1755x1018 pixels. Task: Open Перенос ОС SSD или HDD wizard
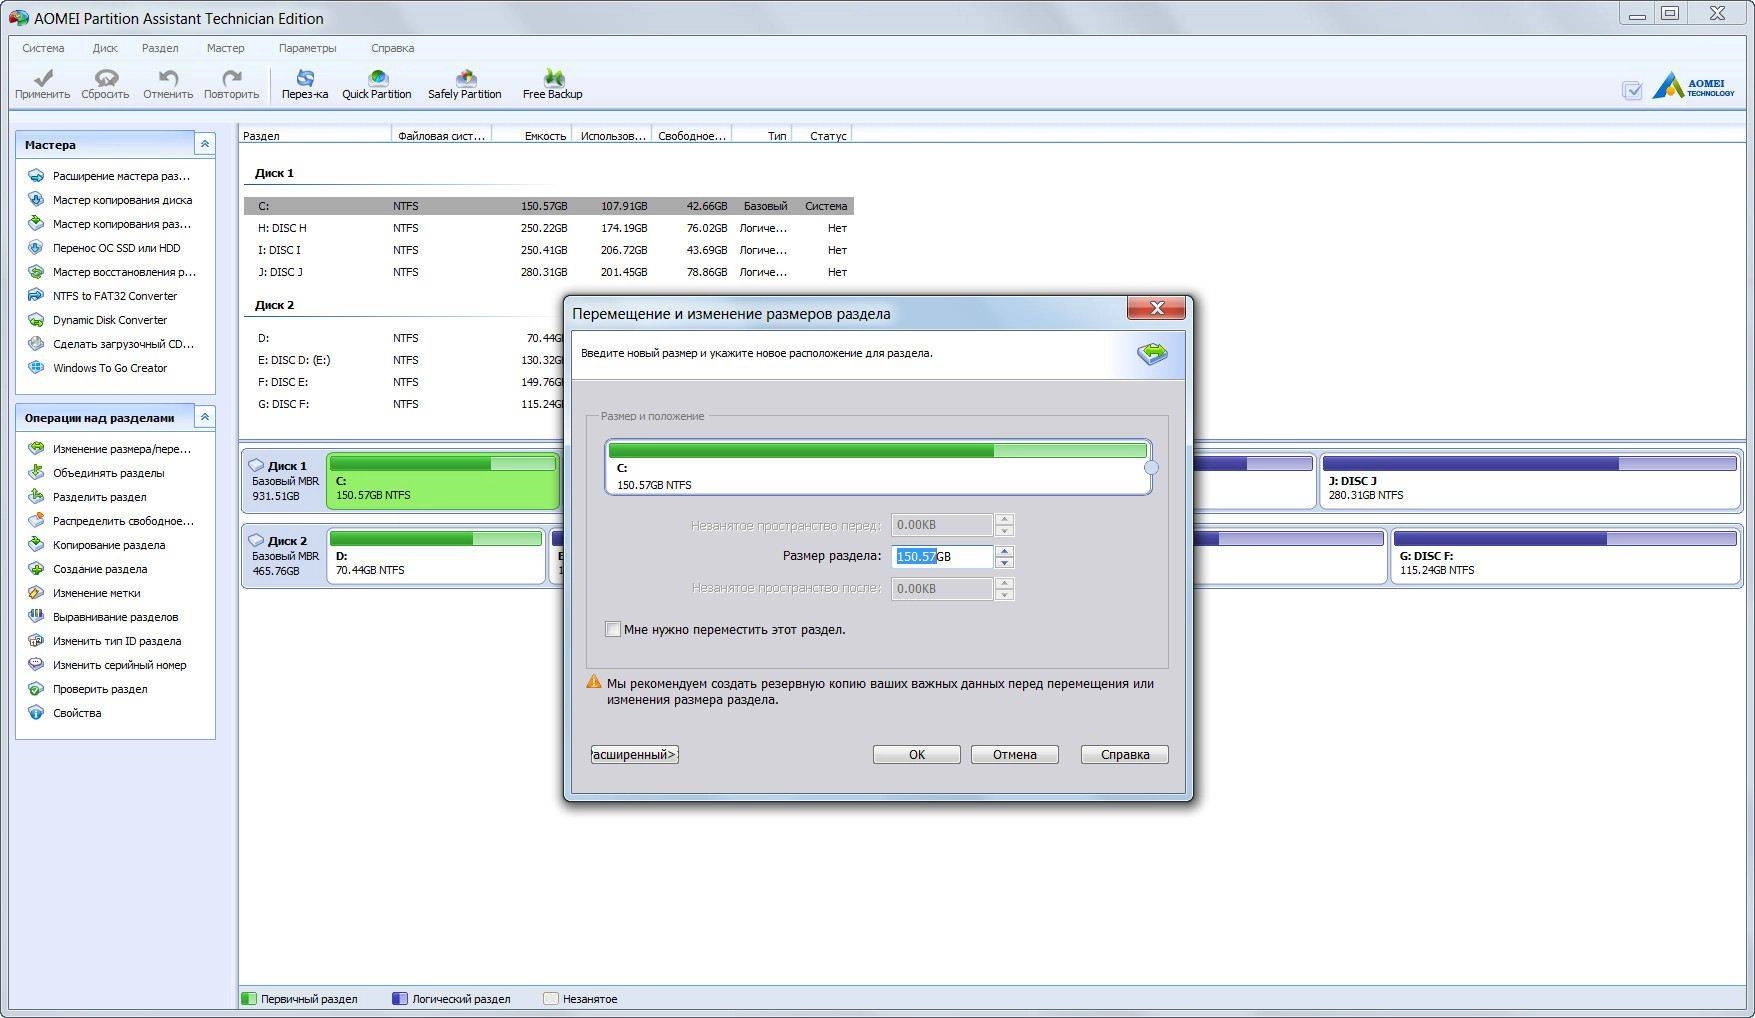click(105, 248)
